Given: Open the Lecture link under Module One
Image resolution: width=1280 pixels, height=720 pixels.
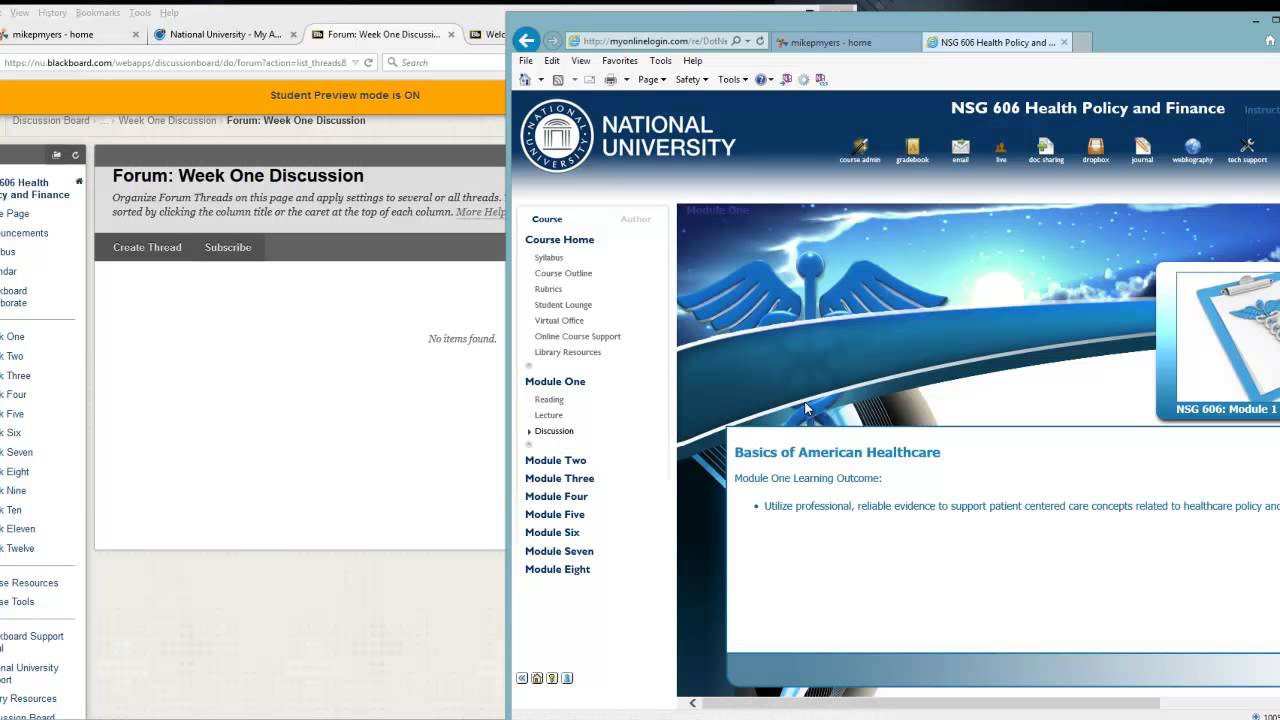Looking at the screenshot, I should (549, 415).
